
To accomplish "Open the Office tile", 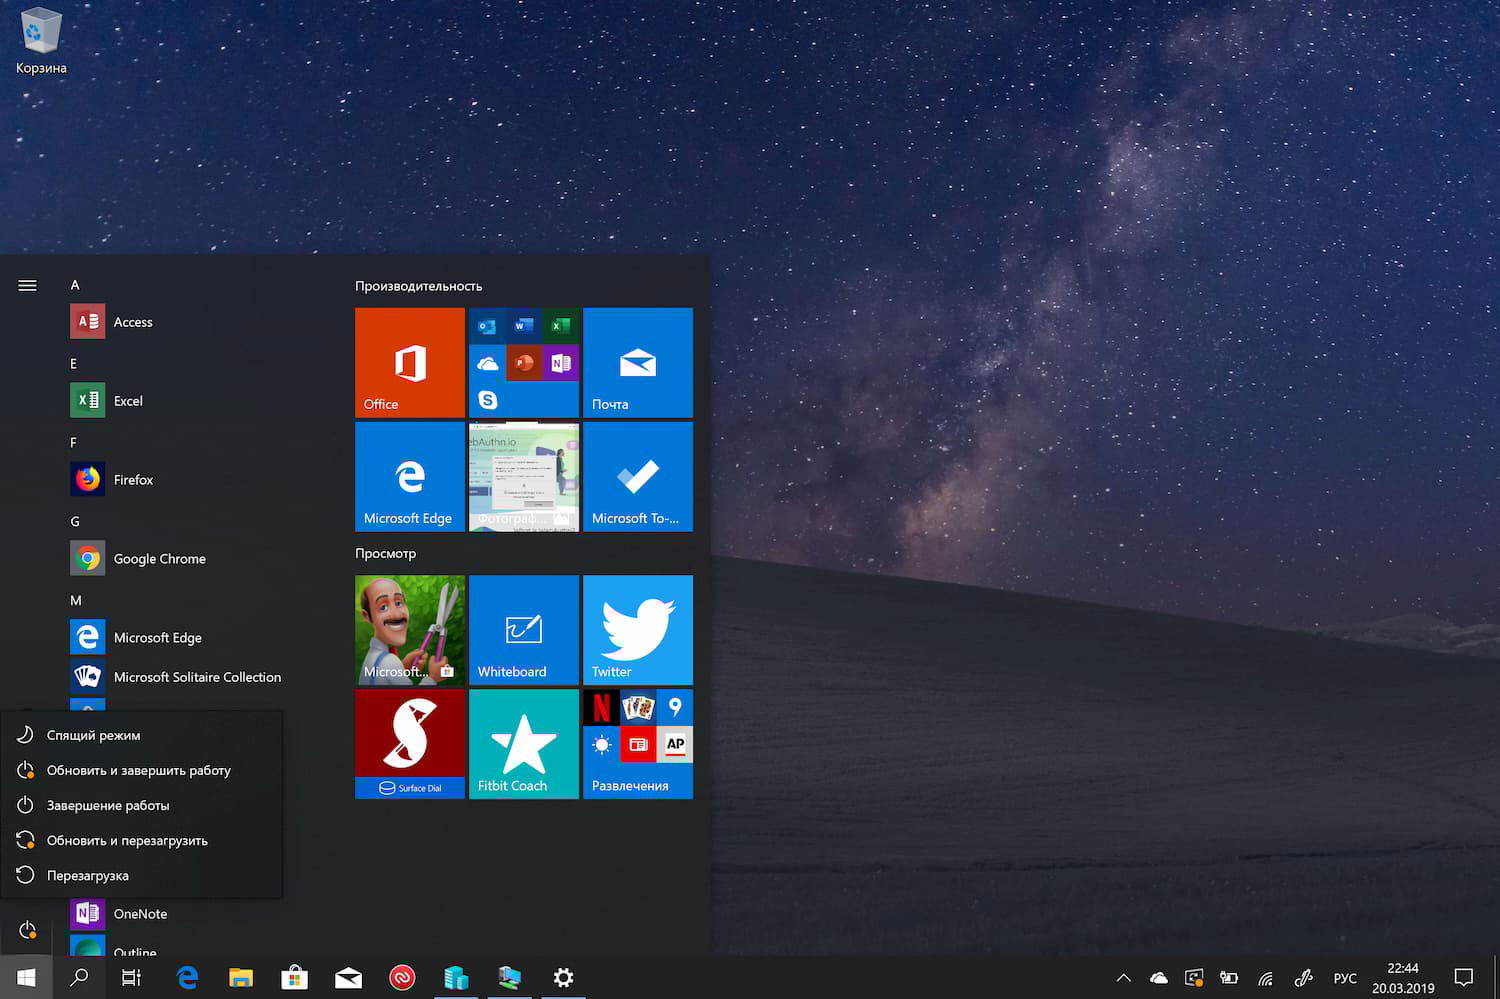I will click(409, 362).
